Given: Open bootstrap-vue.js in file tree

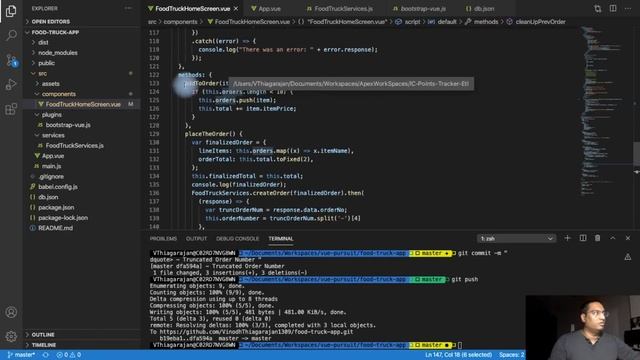Looking at the screenshot, I should [68, 125].
